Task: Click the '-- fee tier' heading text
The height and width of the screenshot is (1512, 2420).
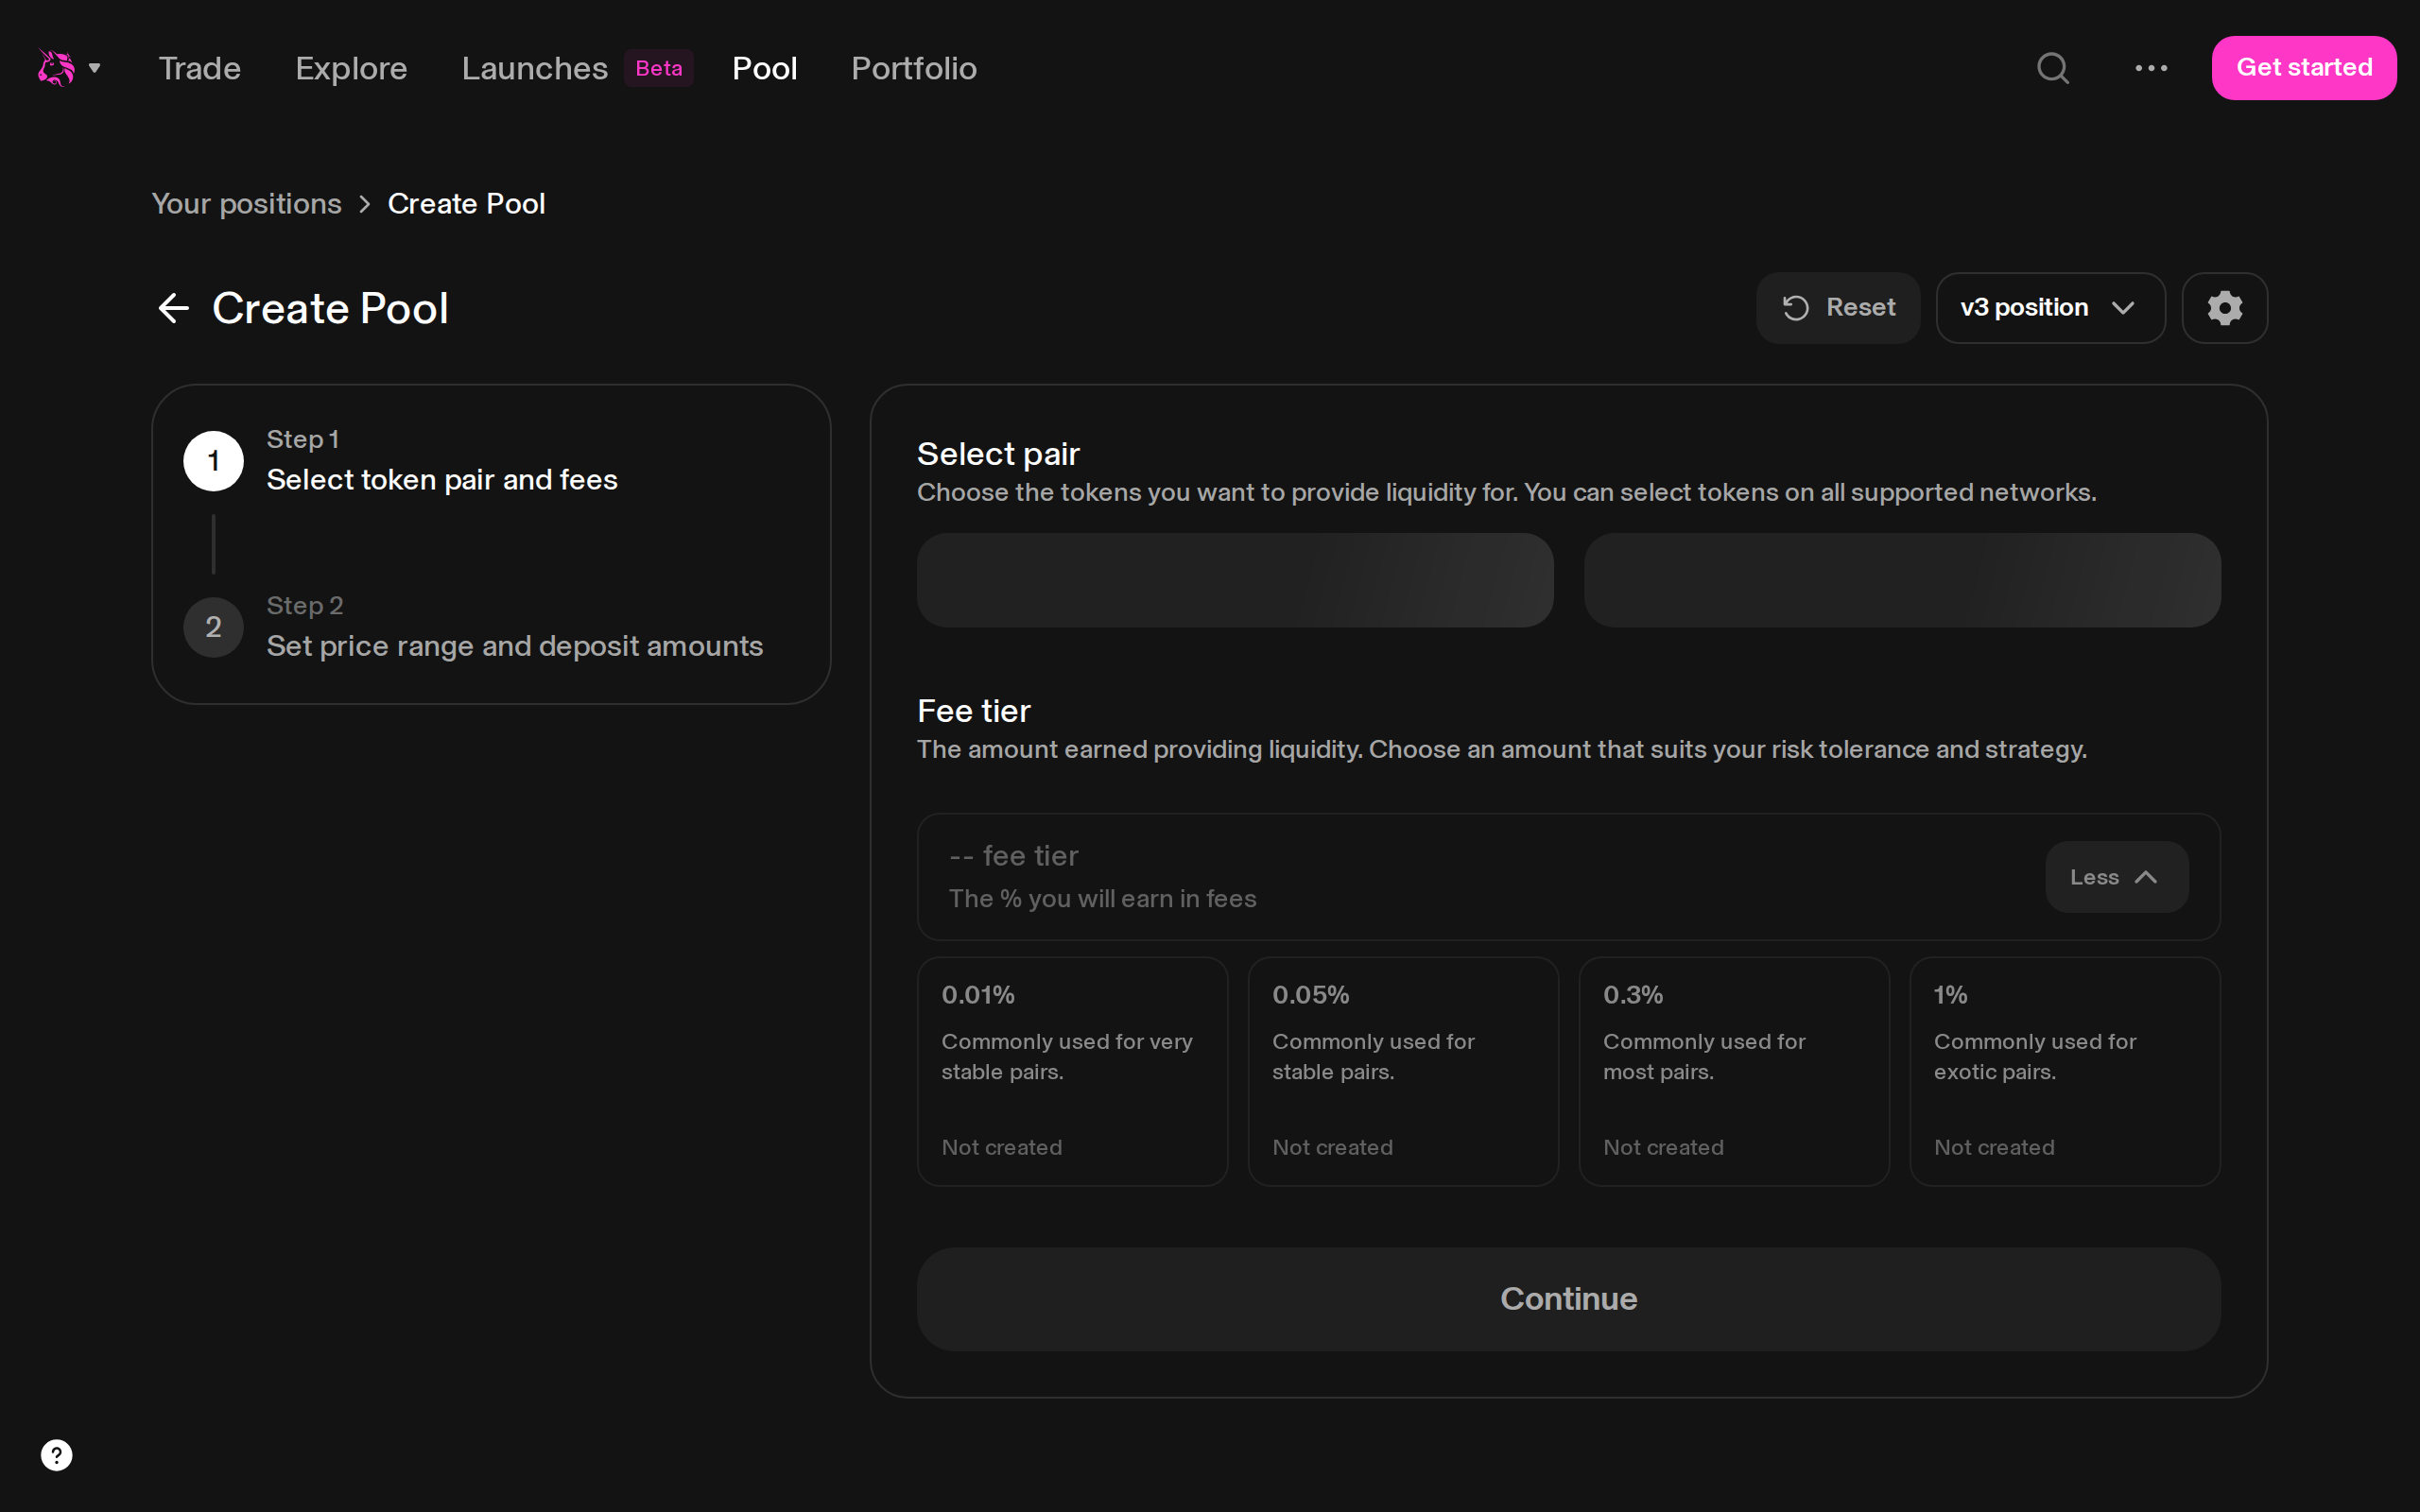Action: (1014, 856)
